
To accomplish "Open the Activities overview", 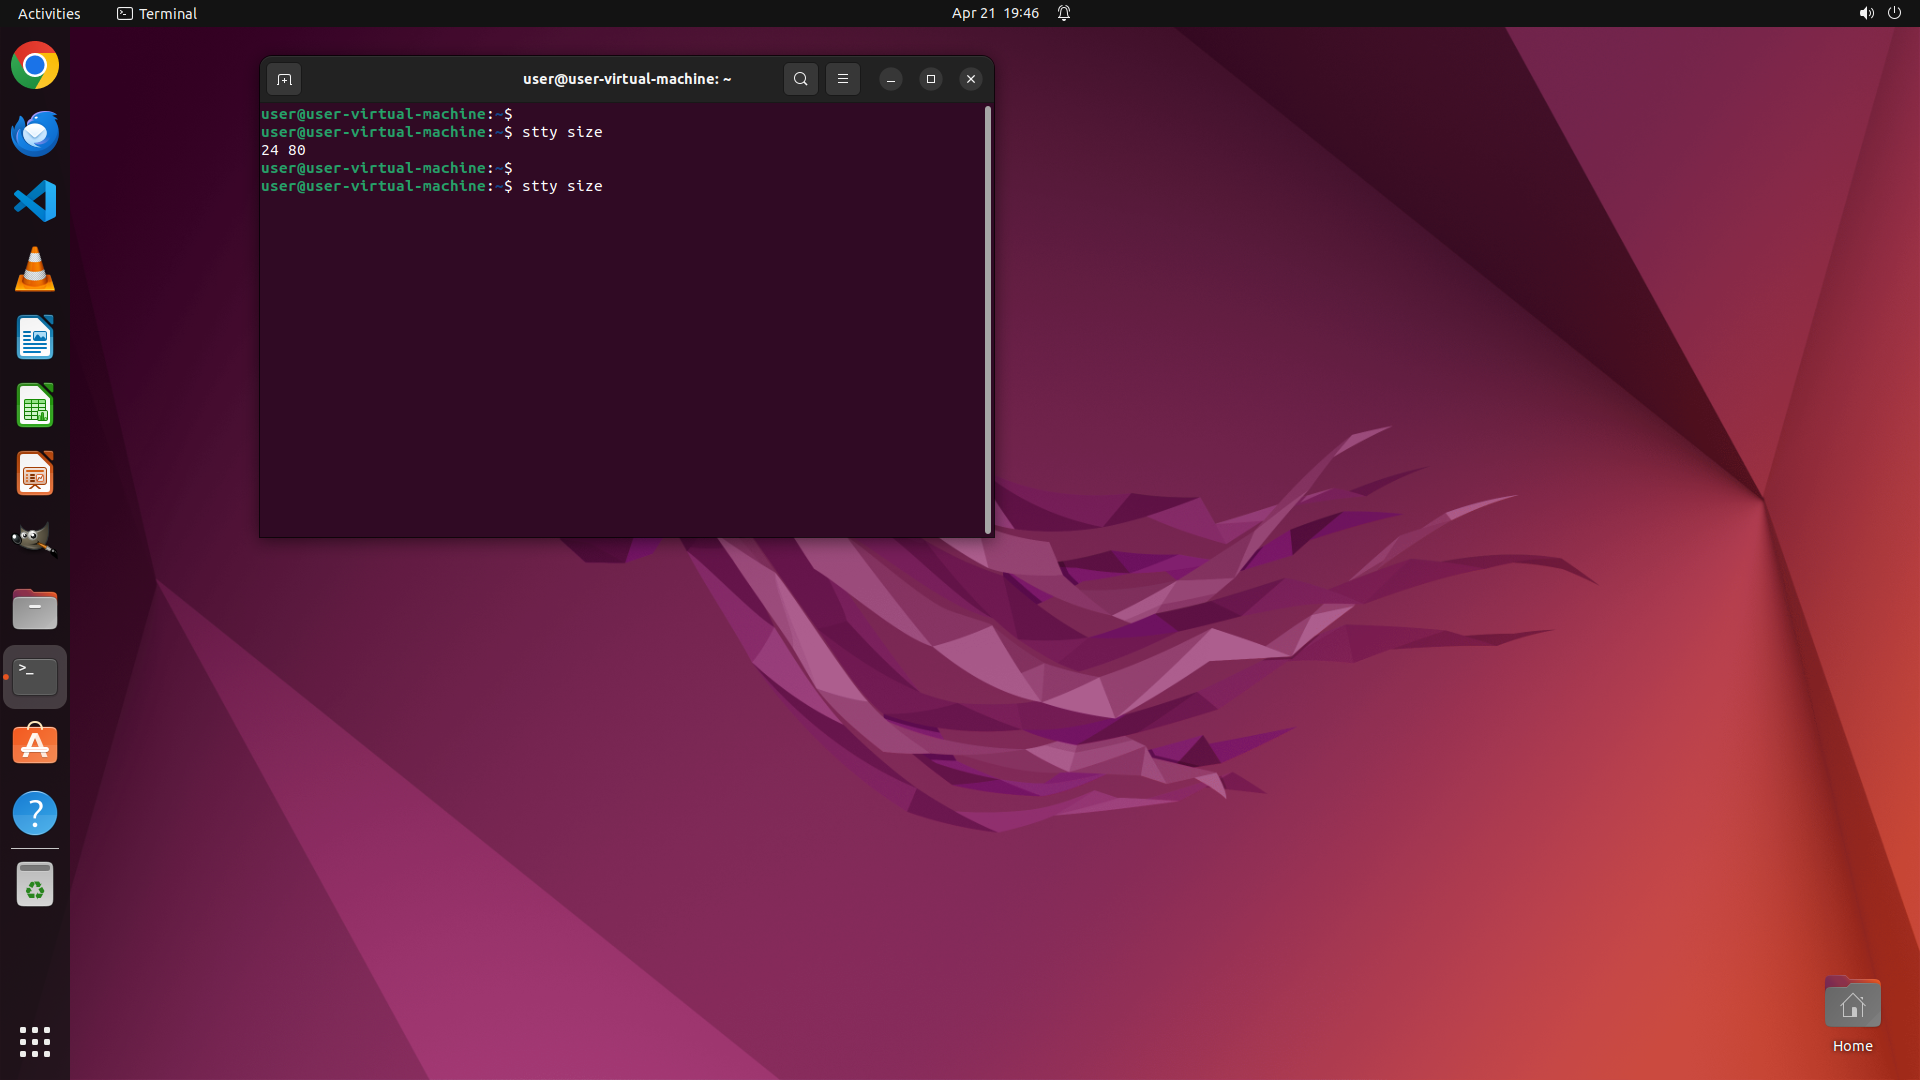I will (x=49, y=13).
